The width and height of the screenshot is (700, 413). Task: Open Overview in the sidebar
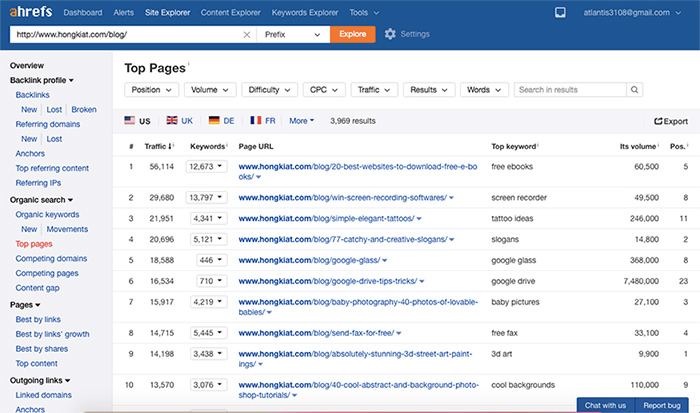27,66
